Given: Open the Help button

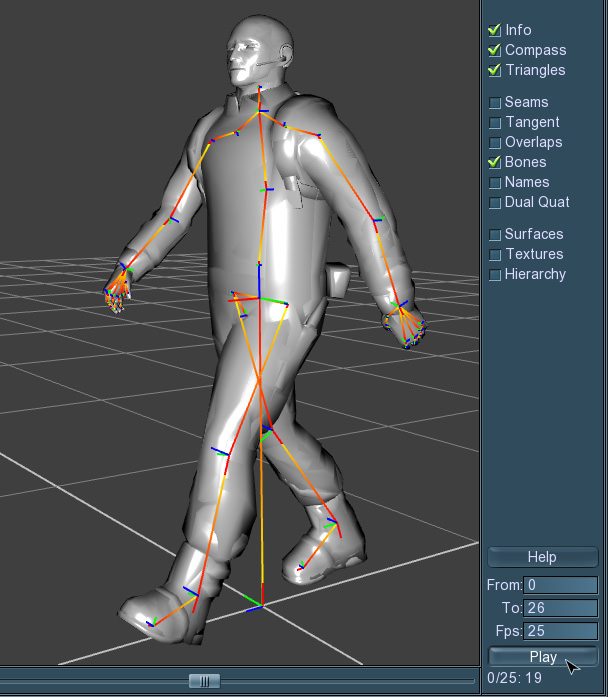Looking at the screenshot, I should pyautogui.click(x=543, y=557).
